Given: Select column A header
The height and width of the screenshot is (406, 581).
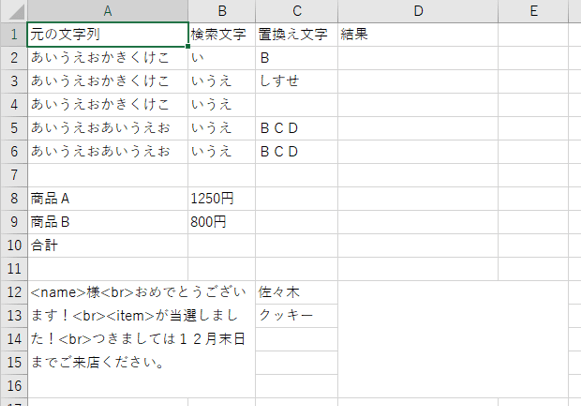Looking at the screenshot, I should tap(107, 11).
